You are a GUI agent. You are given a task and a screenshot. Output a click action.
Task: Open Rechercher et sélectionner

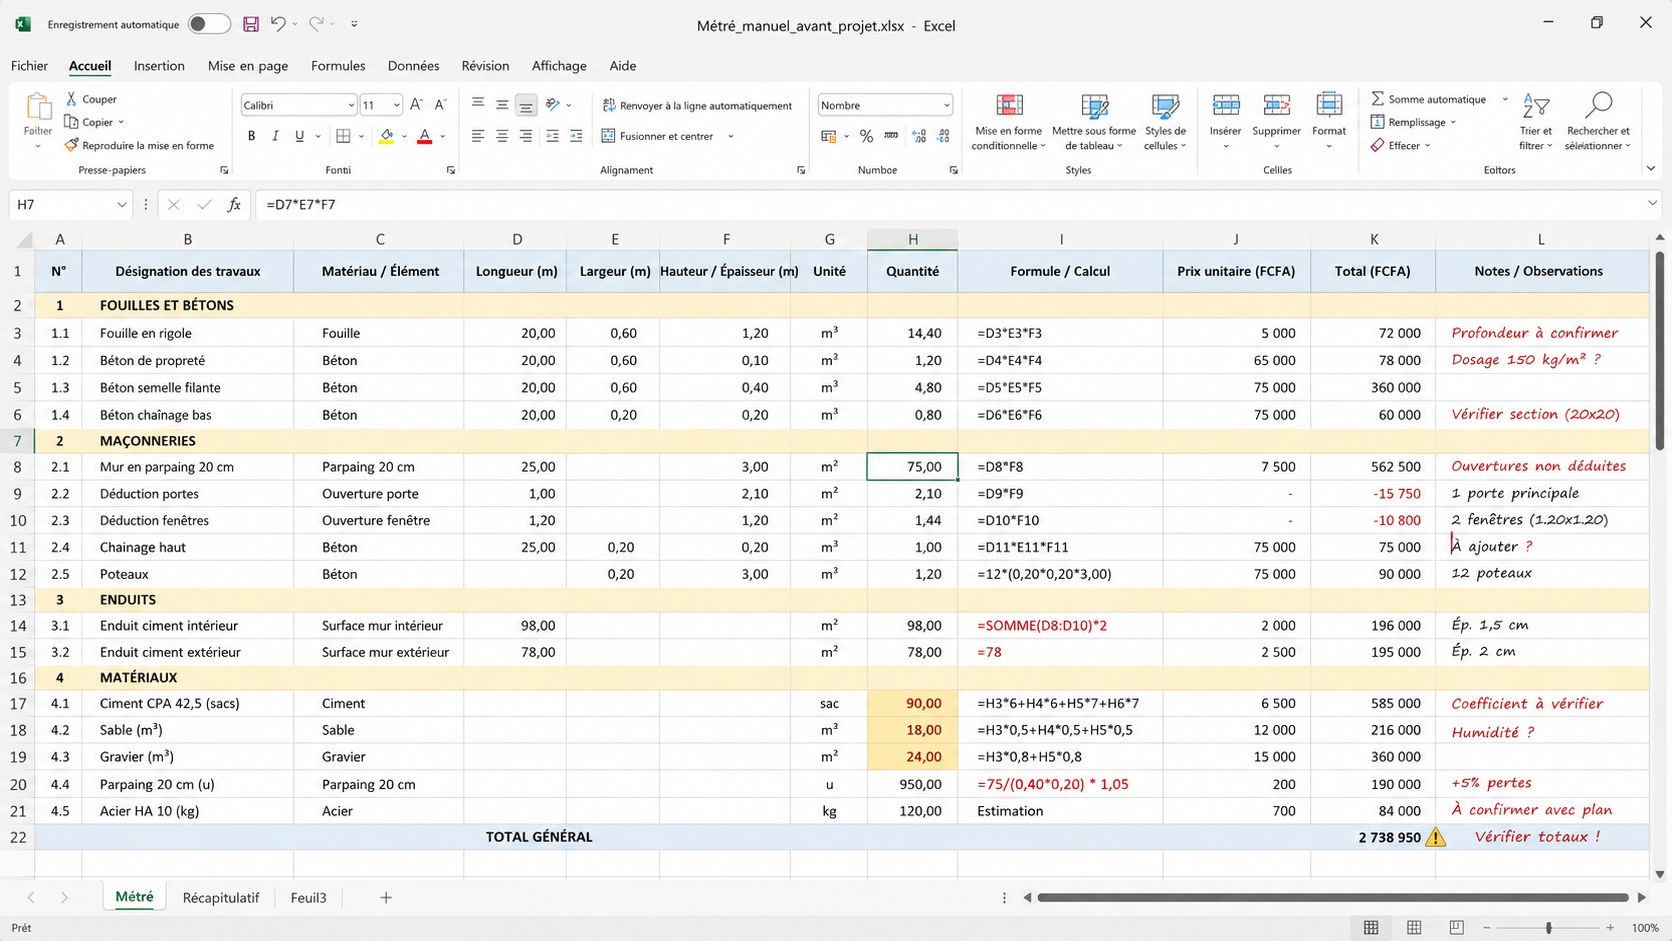click(1598, 122)
